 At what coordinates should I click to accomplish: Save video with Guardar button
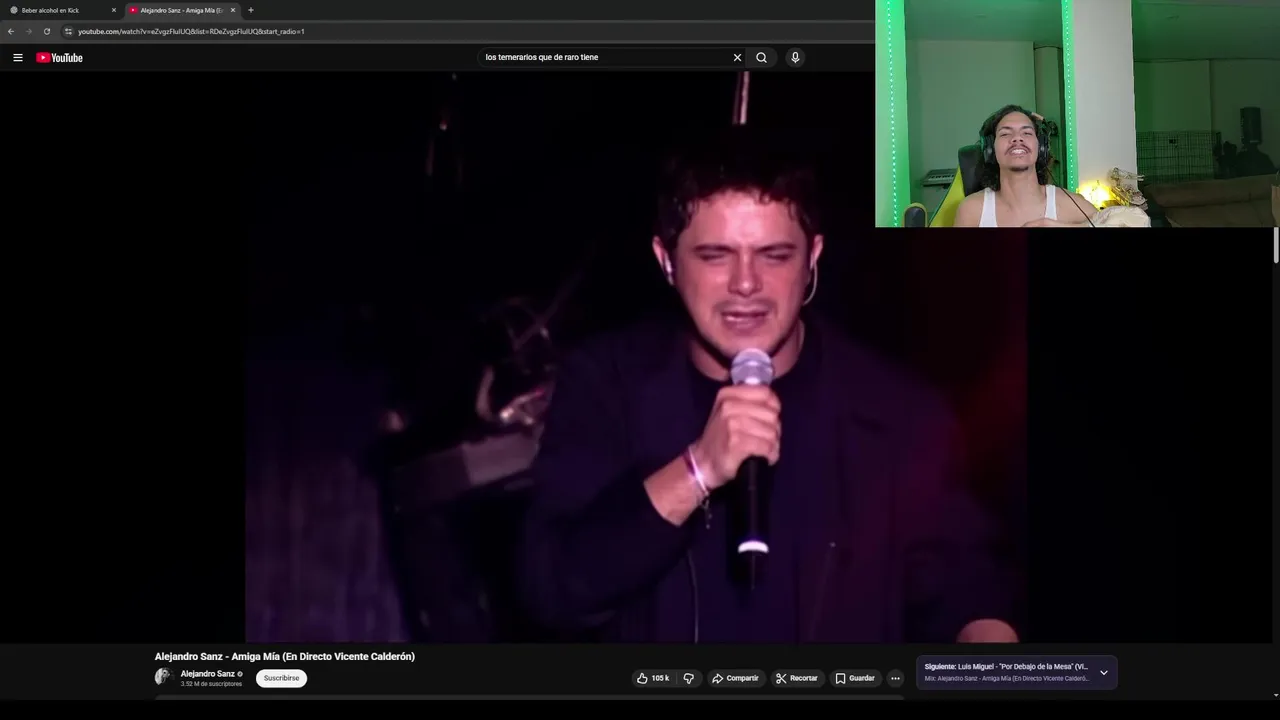(855, 678)
